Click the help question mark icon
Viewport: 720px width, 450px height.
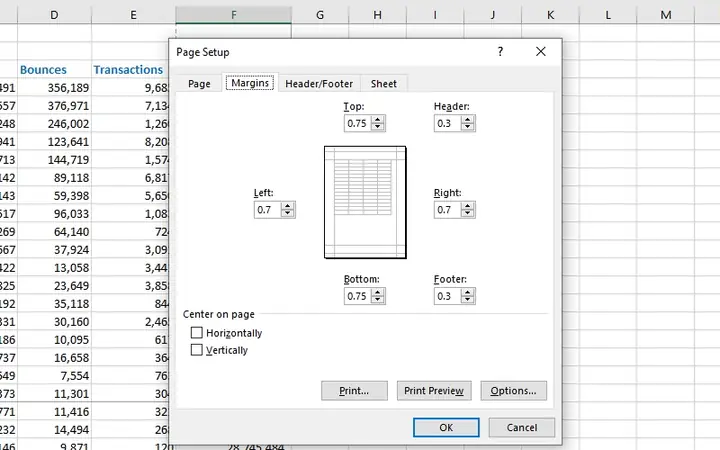tap(500, 51)
